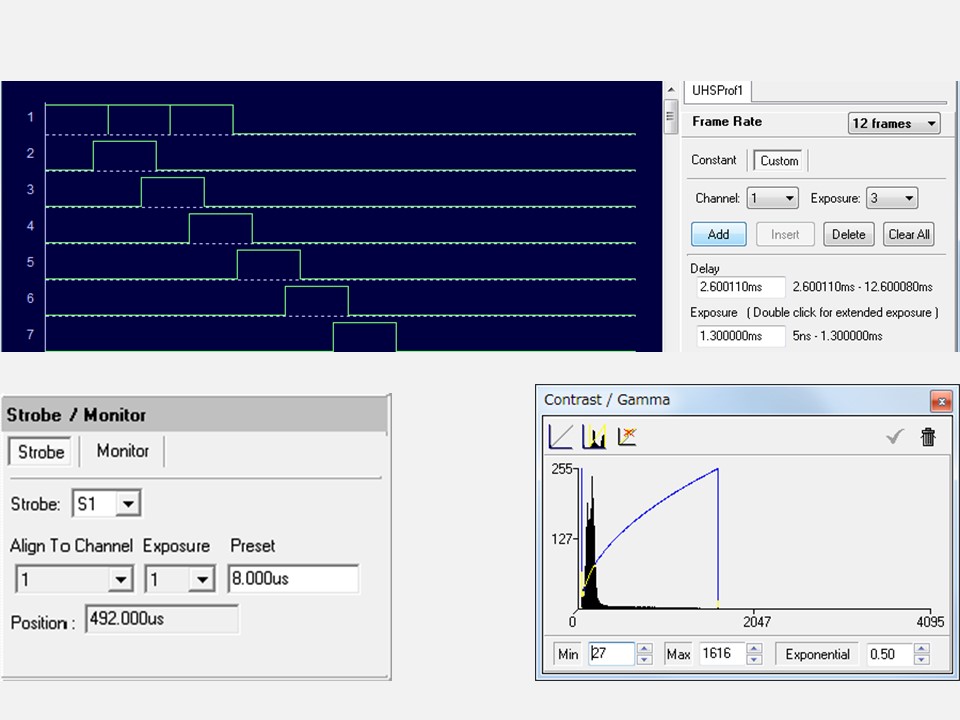Image resolution: width=960 pixels, height=720 pixels.
Task: Select the linear curve icon in Contrast/Gamma
Action: pyautogui.click(x=561, y=437)
